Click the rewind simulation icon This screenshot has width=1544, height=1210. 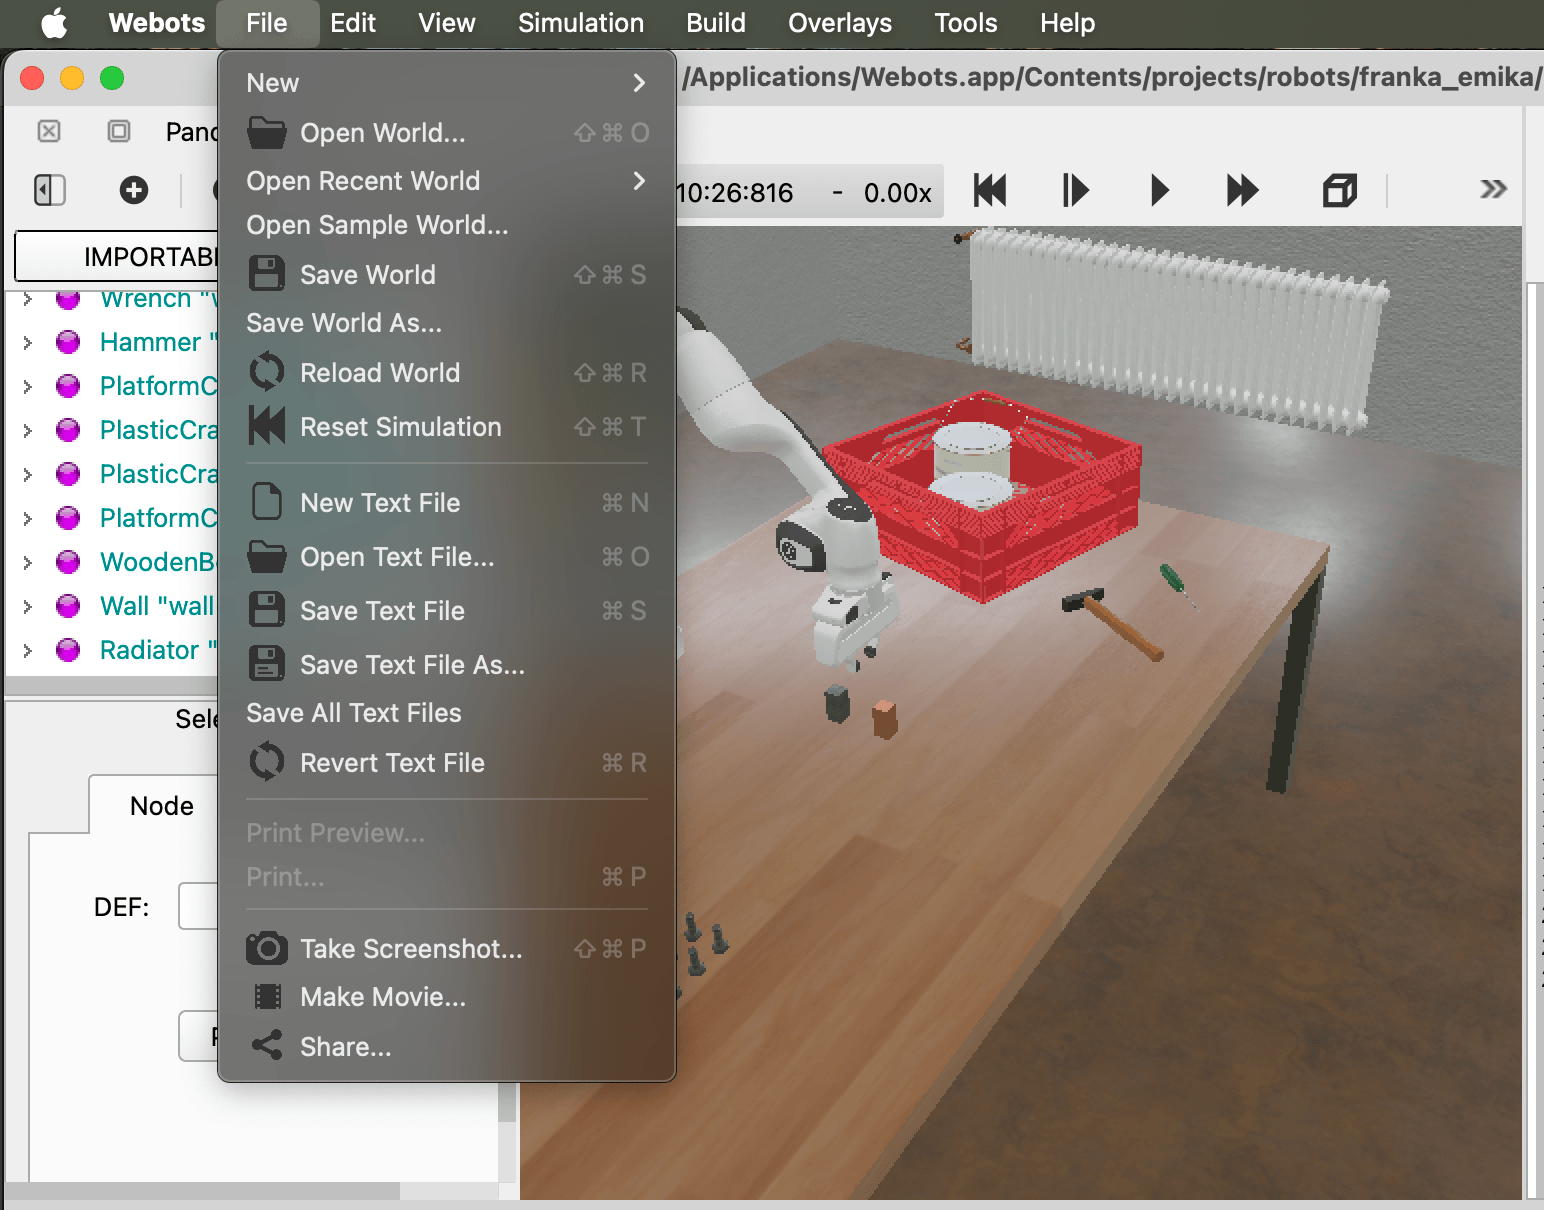click(990, 190)
